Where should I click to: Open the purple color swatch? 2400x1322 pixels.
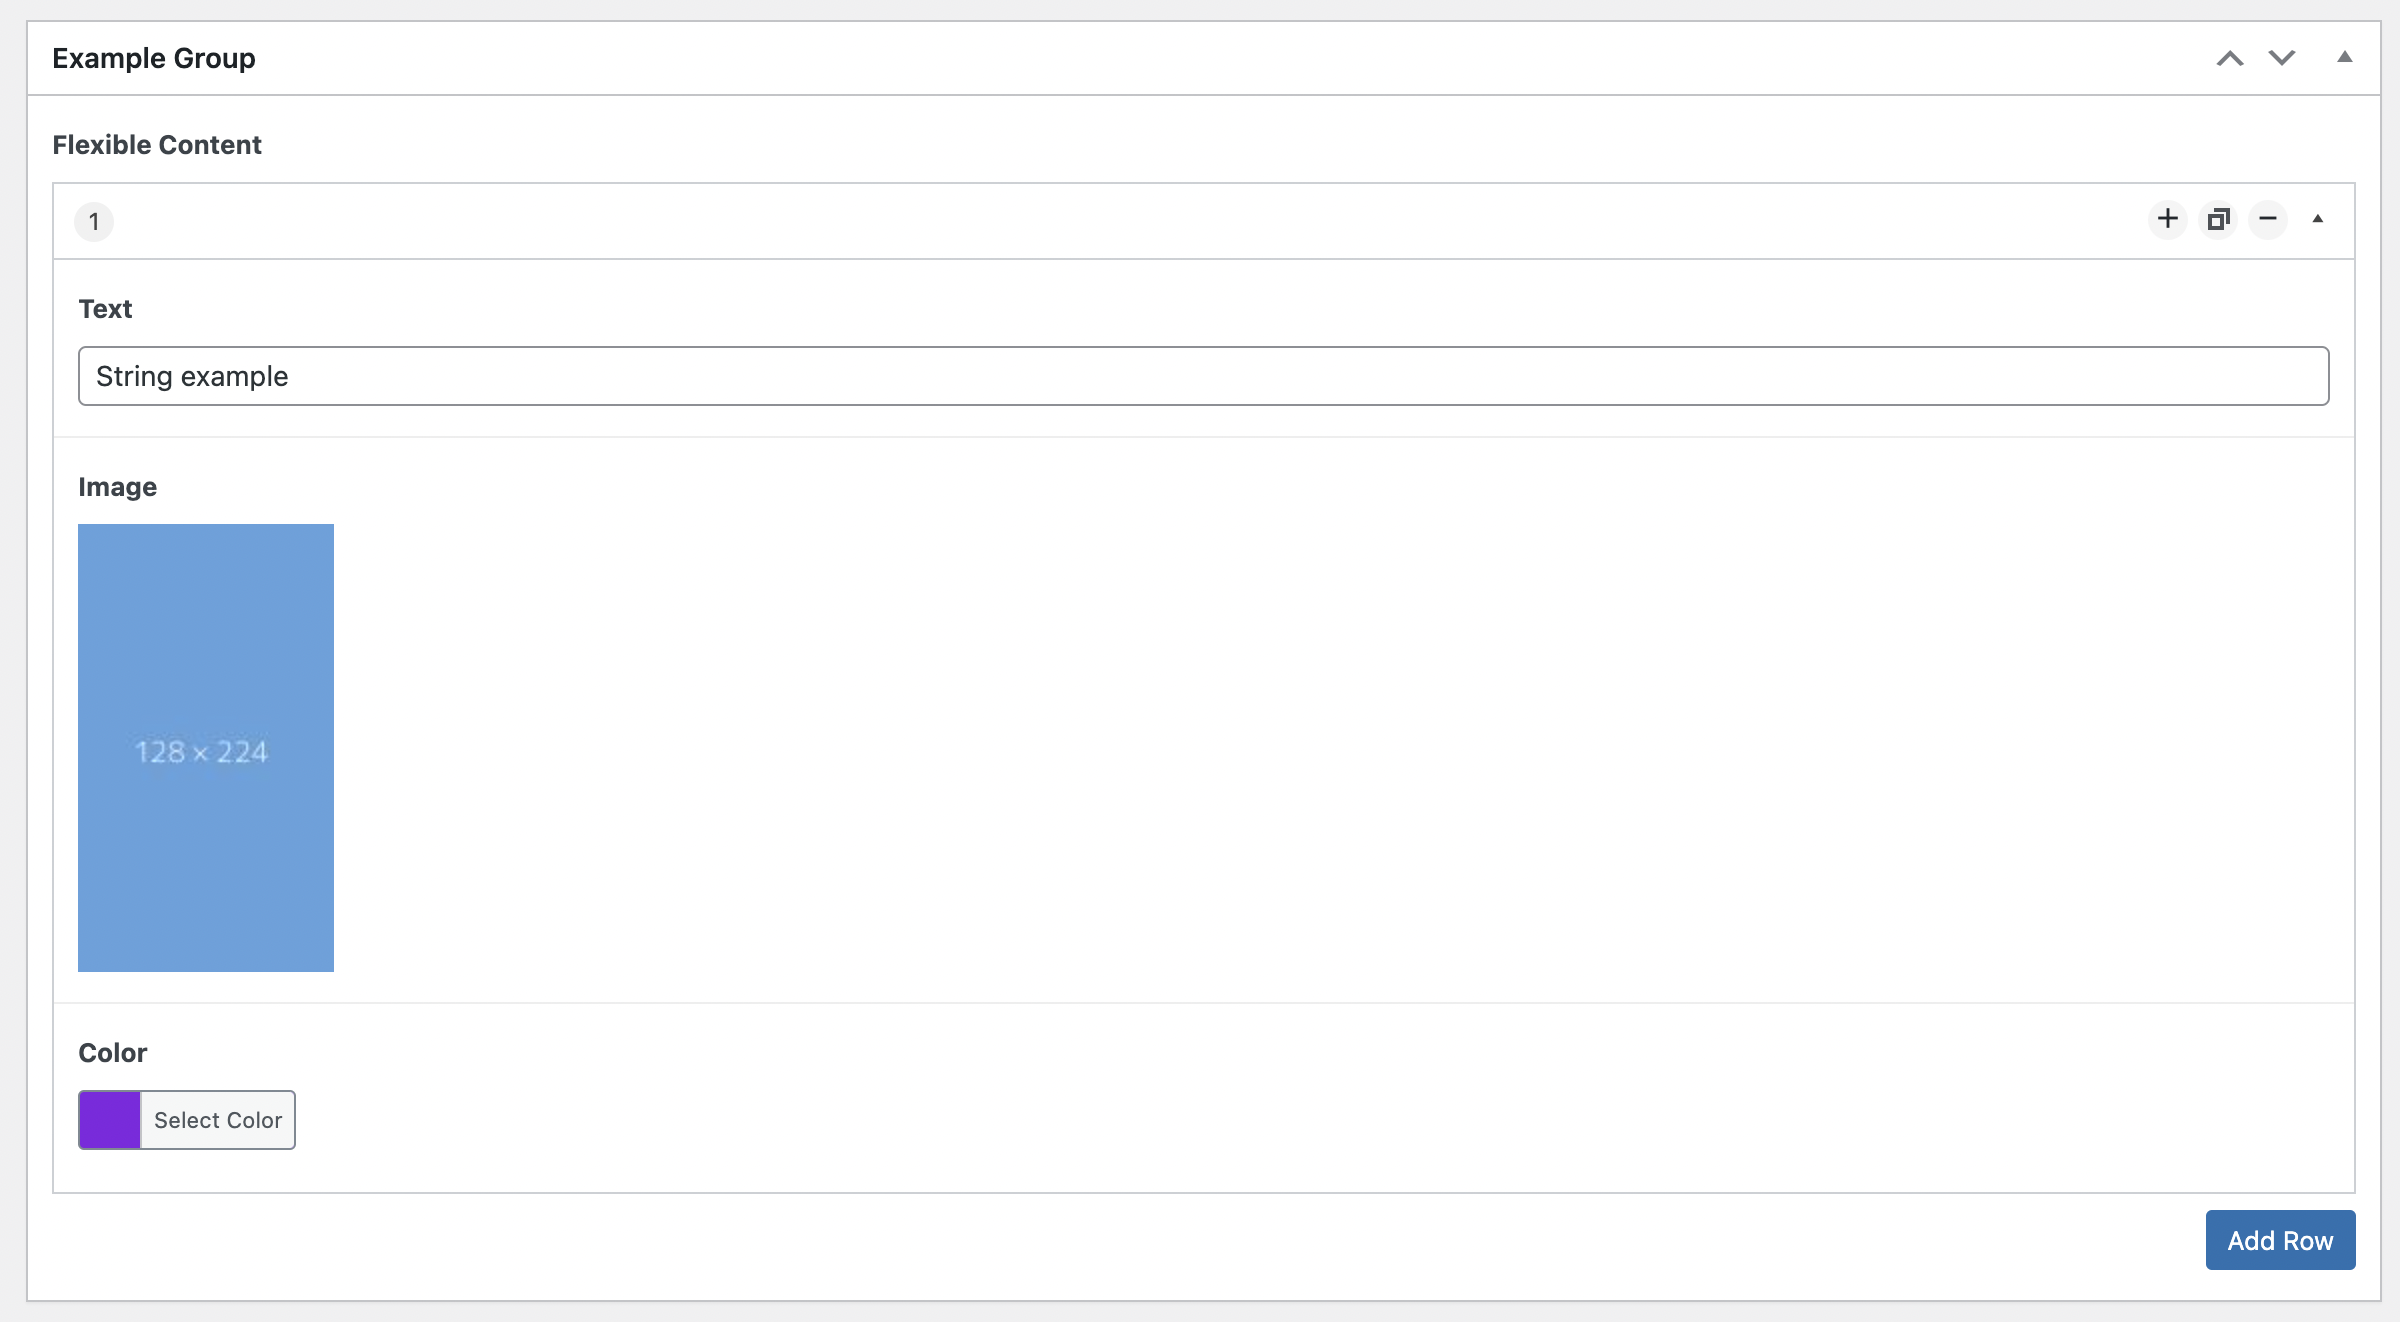click(110, 1120)
